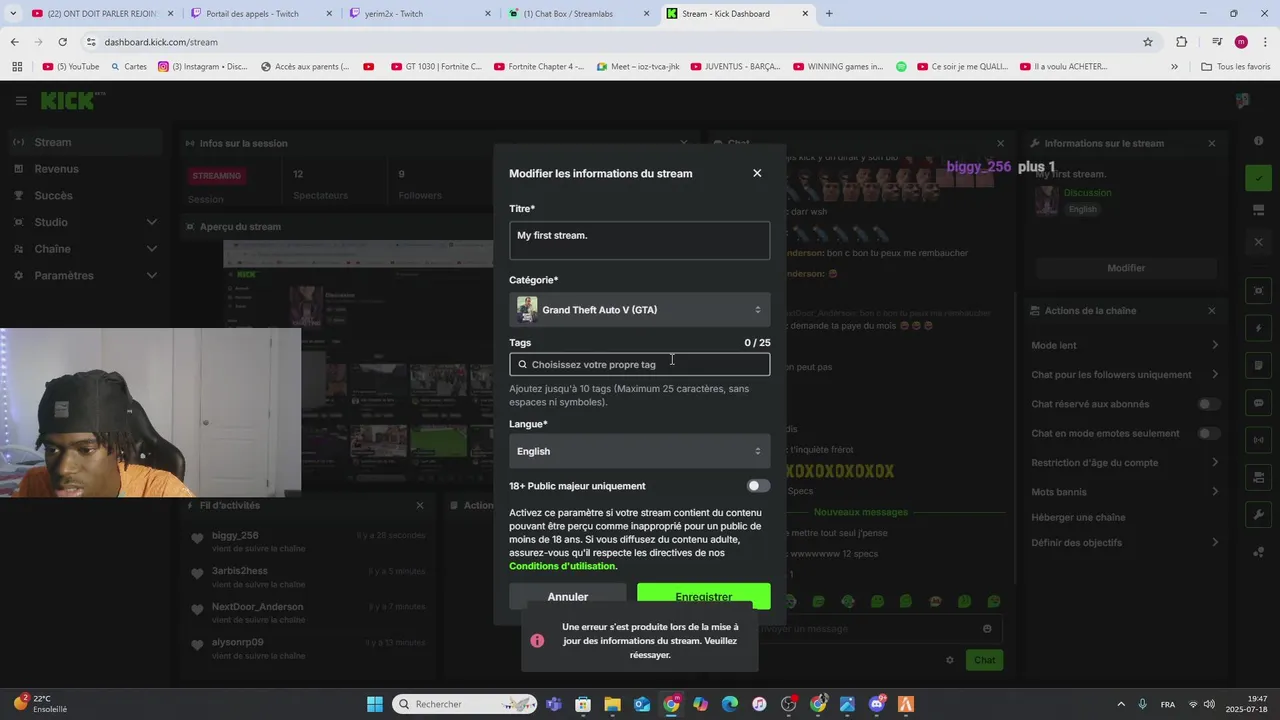Screen dimensions: 1280x720
Task: Toggle Chat en mode emotes seulement
Action: tap(1209, 433)
